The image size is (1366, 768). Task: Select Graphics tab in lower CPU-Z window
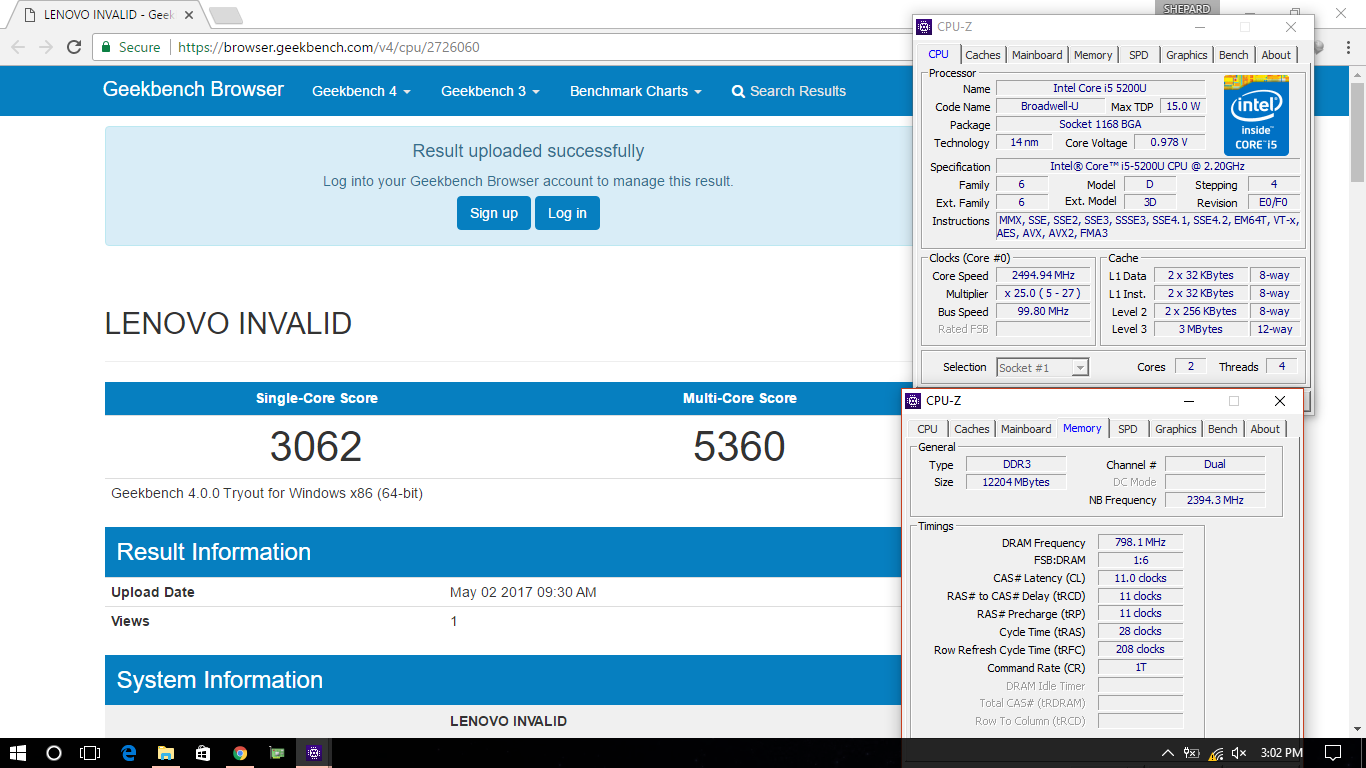click(x=1176, y=429)
